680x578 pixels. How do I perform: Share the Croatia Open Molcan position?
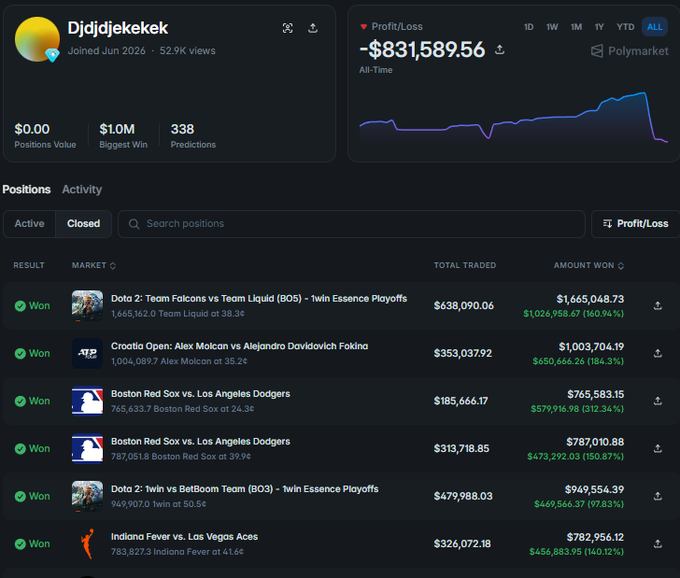(x=657, y=353)
